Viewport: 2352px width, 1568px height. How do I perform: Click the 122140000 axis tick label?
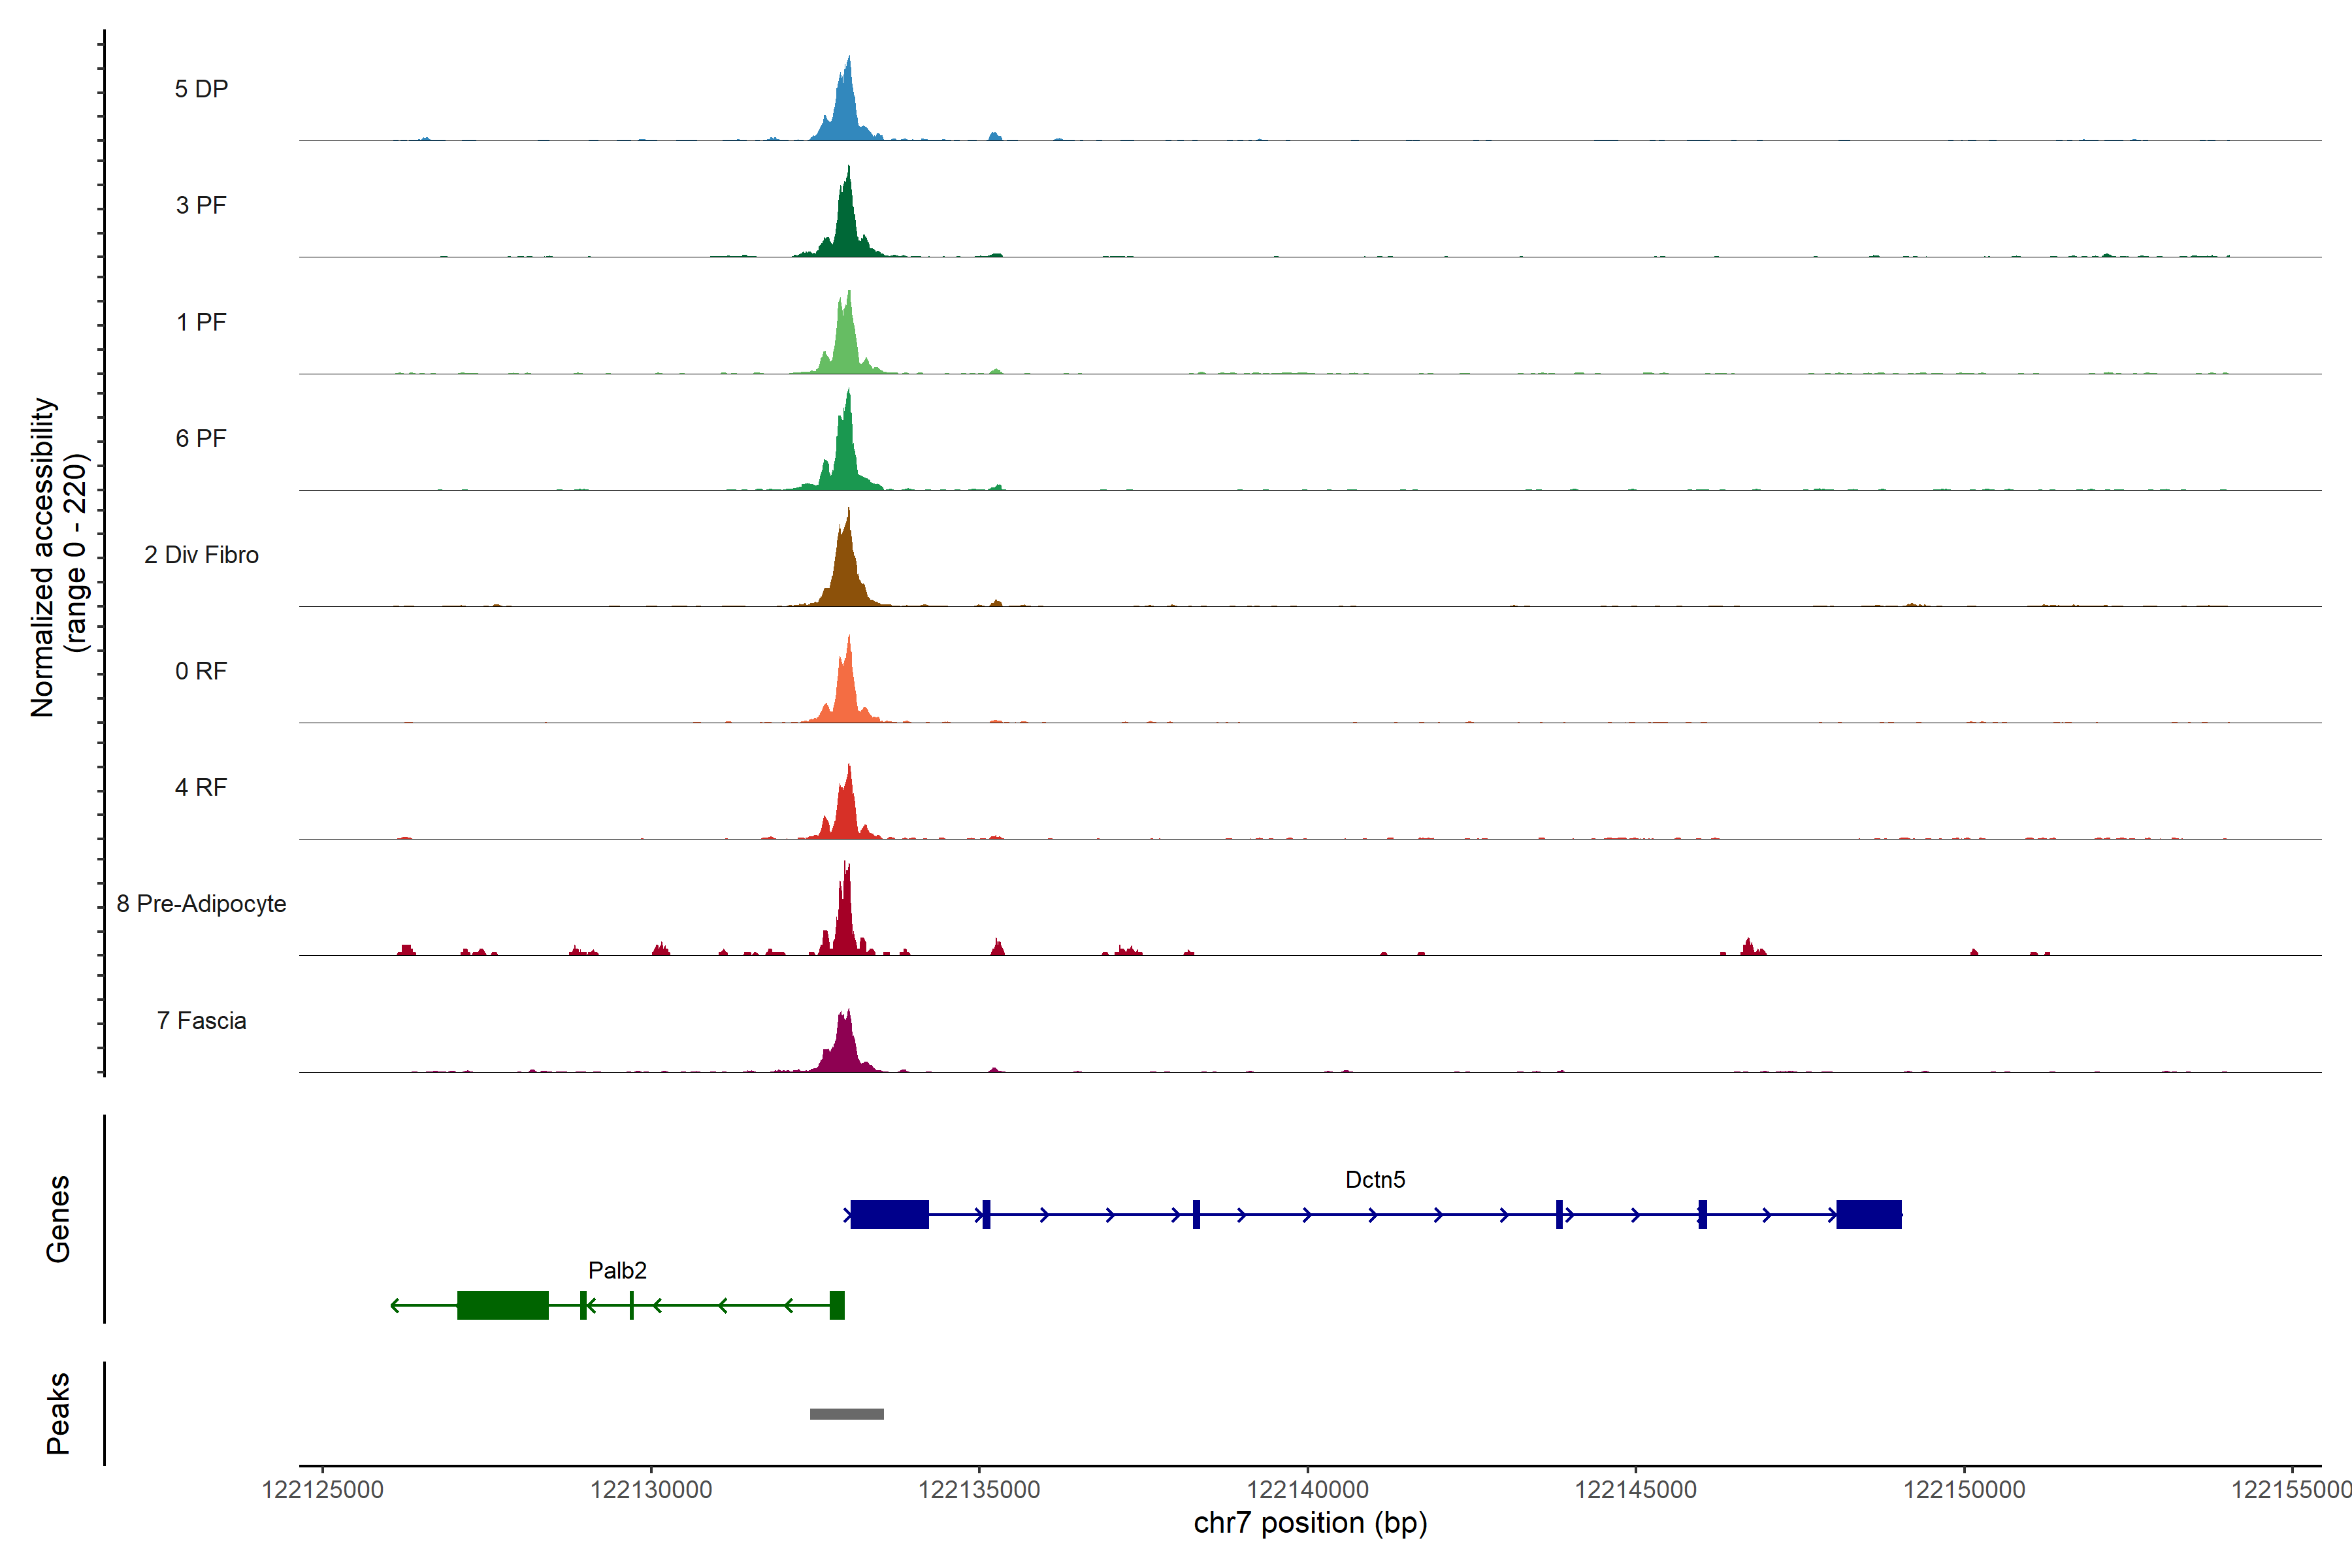[1307, 1490]
